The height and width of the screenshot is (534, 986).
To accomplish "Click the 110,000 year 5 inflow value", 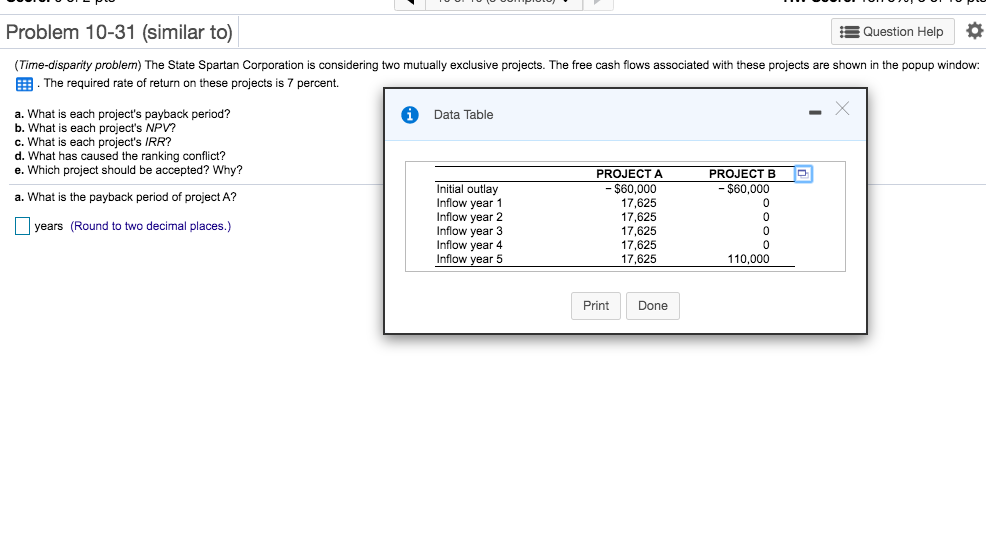I will tap(748, 259).
